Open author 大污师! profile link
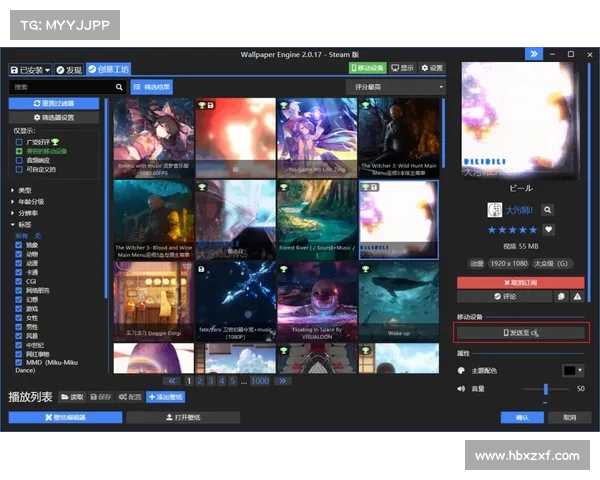This screenshot has width=600, height=480. click(519, 210)
